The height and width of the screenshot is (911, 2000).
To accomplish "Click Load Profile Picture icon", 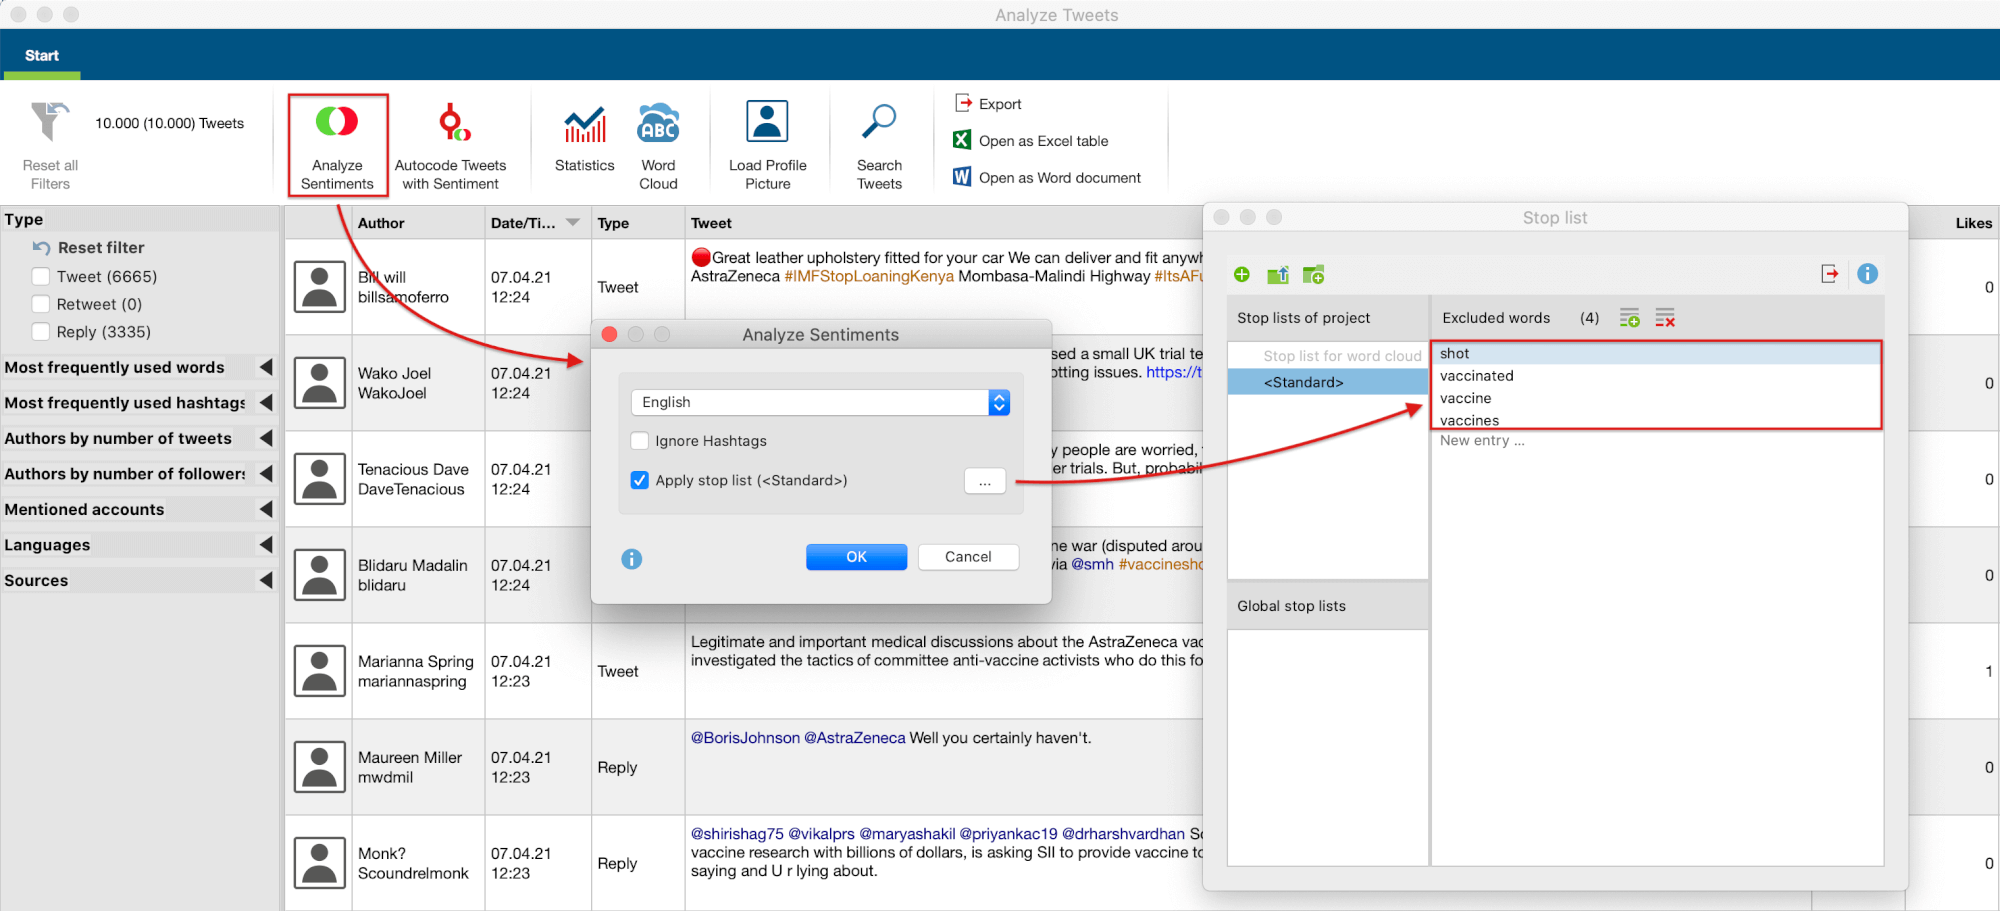I will click(767, 121).
